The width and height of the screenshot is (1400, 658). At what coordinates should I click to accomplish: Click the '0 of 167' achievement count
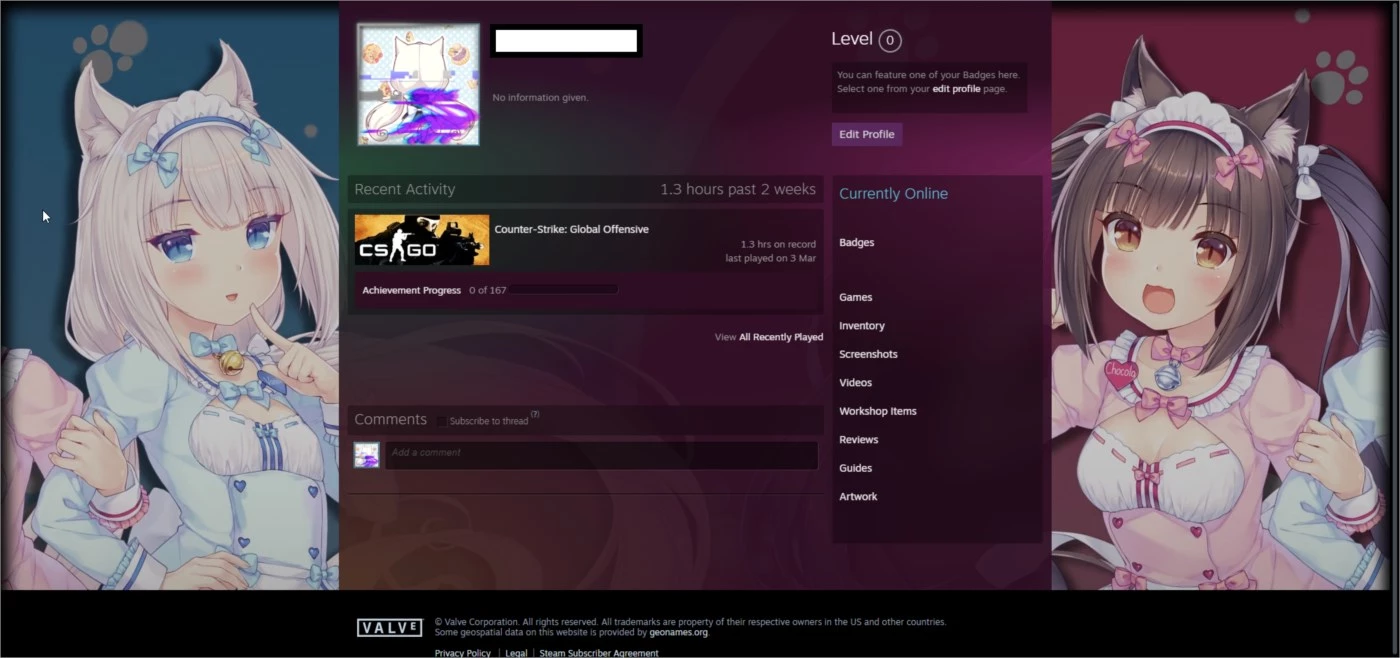click(488, 290)
